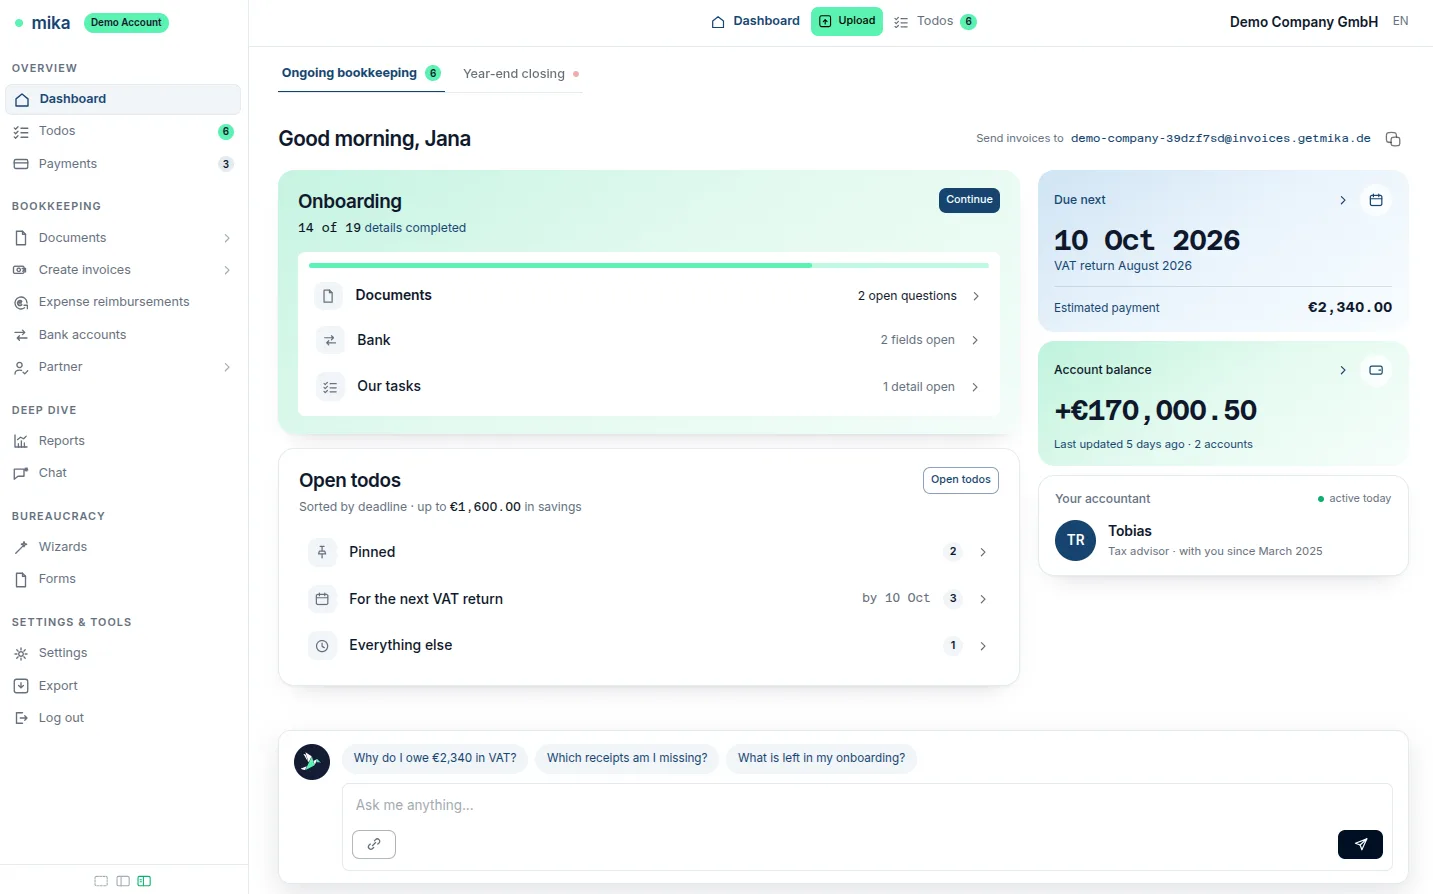Click the calendar icon in Due next card
The image size is (1433, 894).
coord(1376,200)
